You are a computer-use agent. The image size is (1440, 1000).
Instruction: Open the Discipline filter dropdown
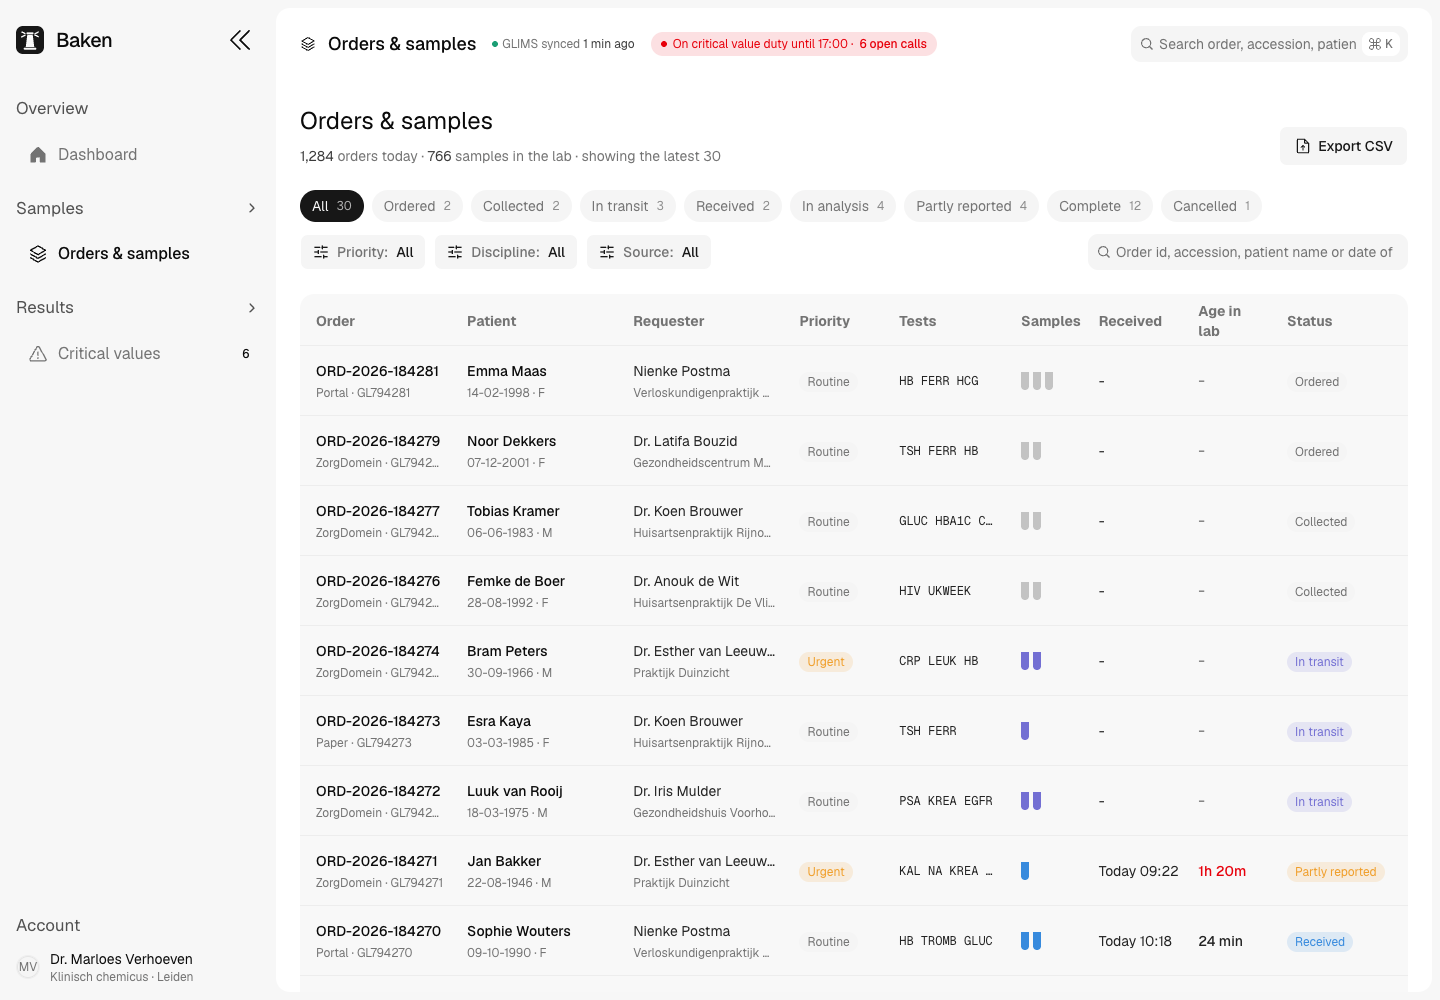point(506,252)
